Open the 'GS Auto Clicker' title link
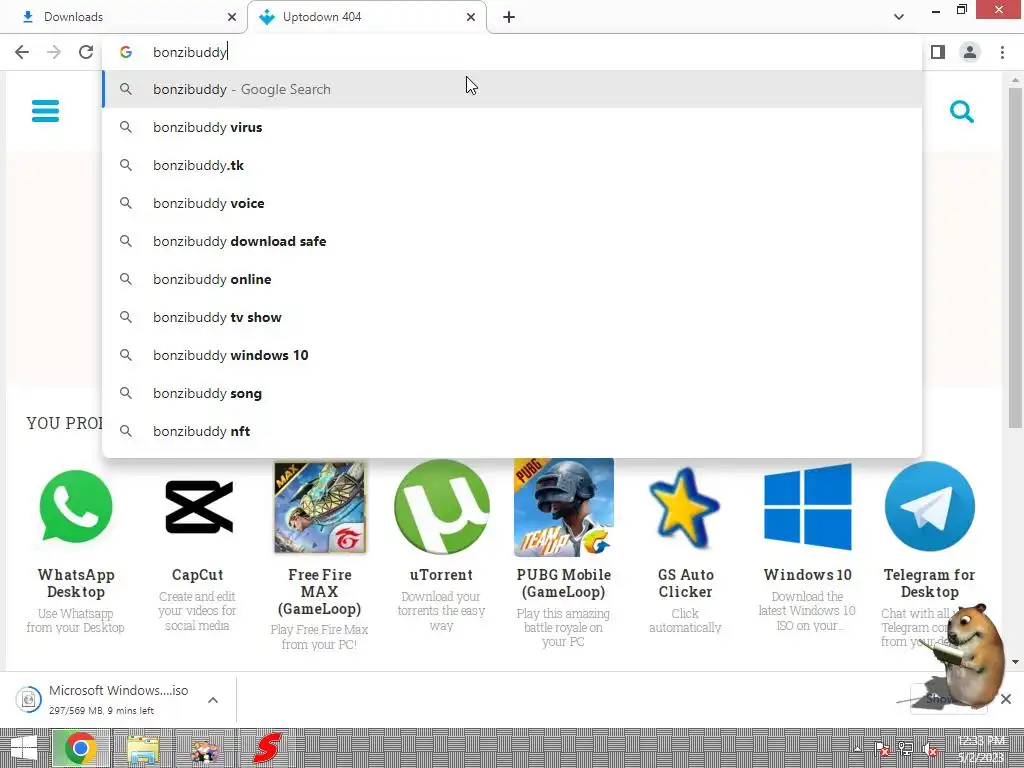The image size is (1024, 768). click(685, 583)
